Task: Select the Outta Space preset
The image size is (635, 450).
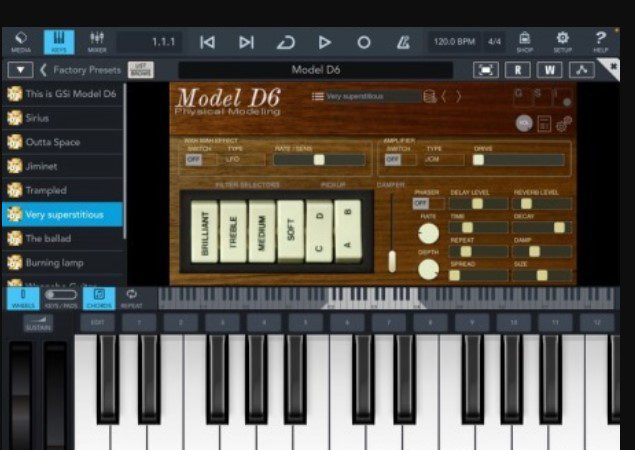Action: pyautogui.click(x=63, y=142)
